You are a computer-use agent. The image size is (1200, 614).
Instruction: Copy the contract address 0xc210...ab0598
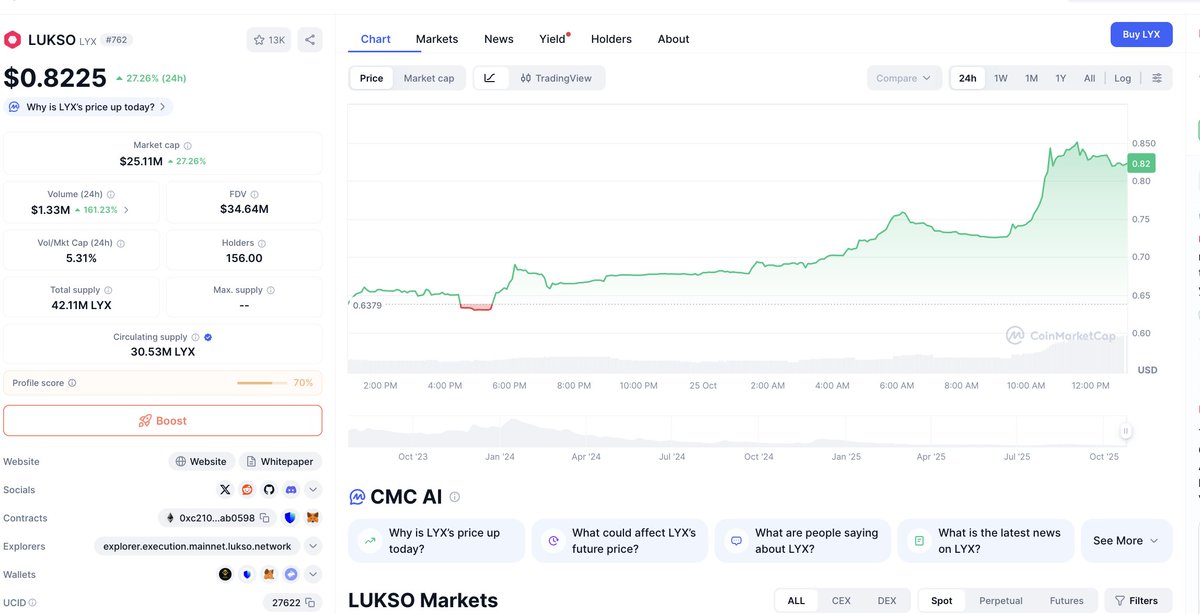(x=264, y=518)
